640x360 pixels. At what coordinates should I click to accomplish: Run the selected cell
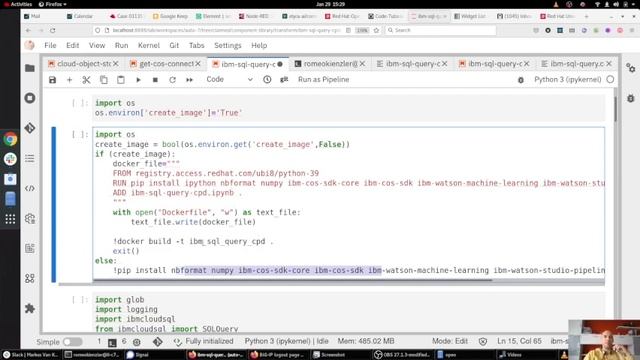click(x=138, y=80)
